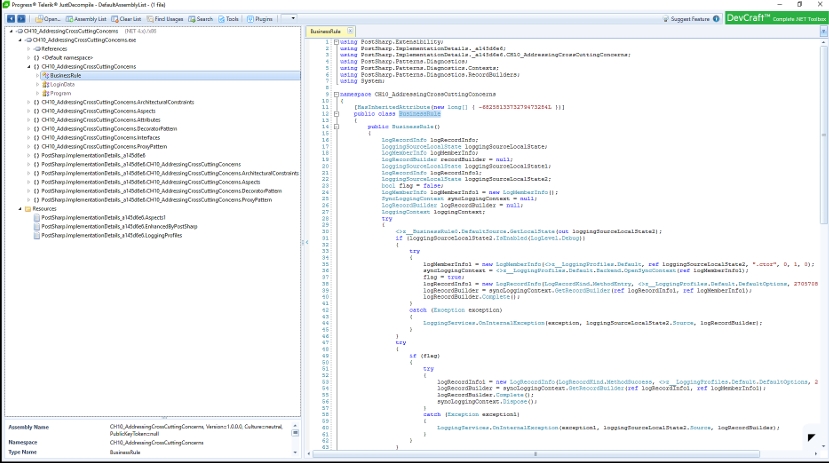
Task: Click the Suggest Feature link
Action: tap(689, 18)
